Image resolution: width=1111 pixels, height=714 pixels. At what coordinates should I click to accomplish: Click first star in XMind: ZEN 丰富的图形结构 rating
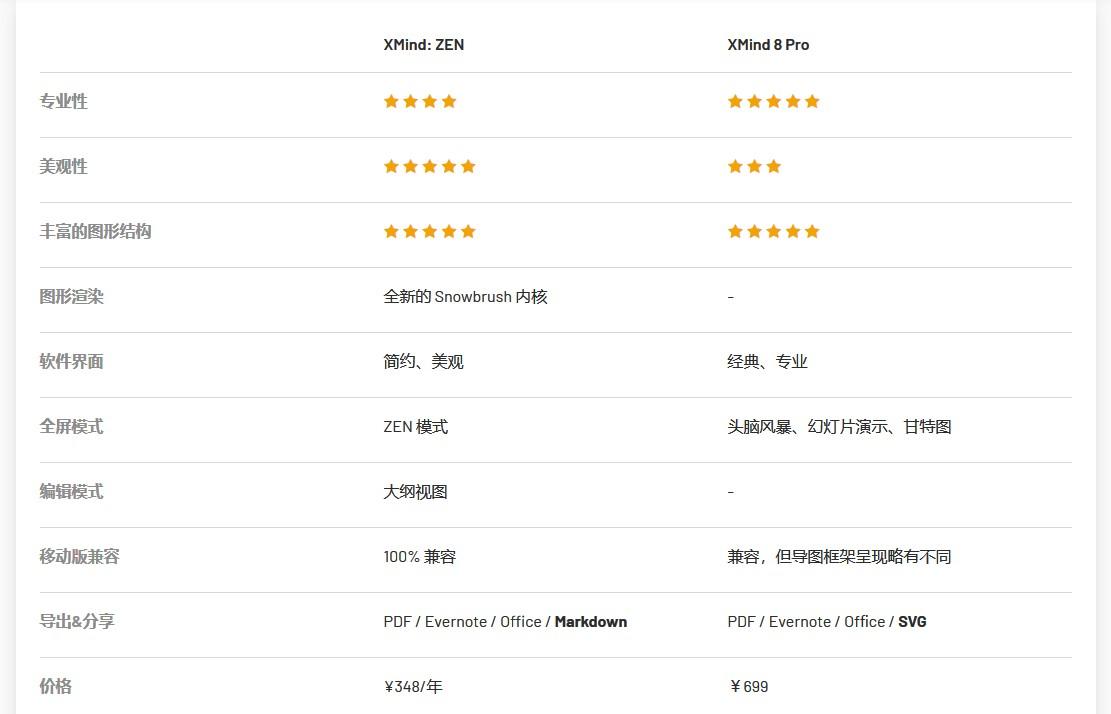(x=391, y=231)
